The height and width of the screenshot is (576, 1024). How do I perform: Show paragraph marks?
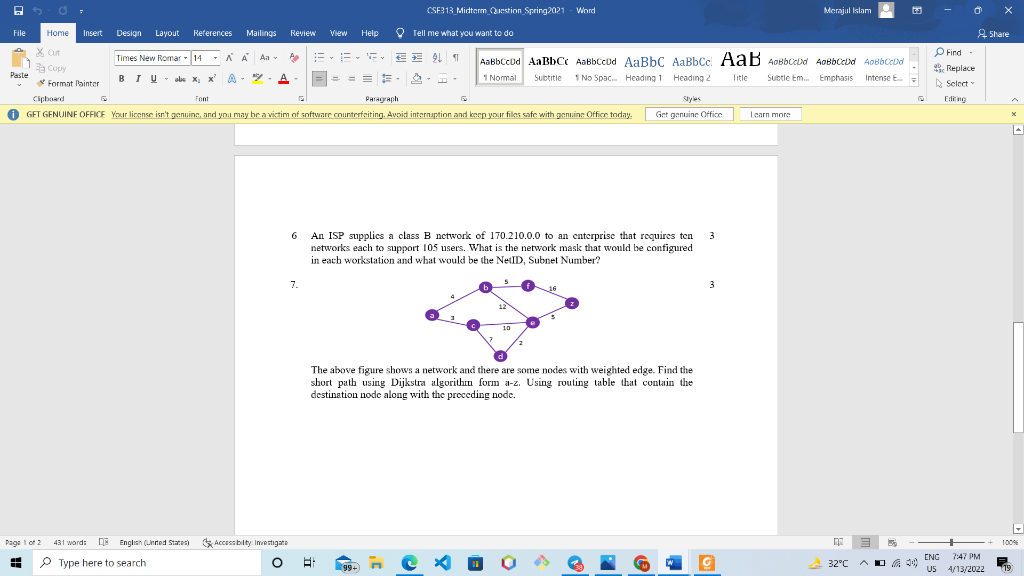(456, 57)
